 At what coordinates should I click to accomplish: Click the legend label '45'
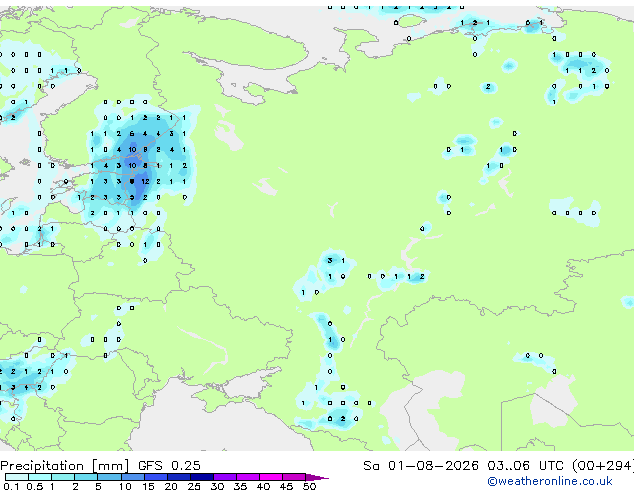pos(286,486)
